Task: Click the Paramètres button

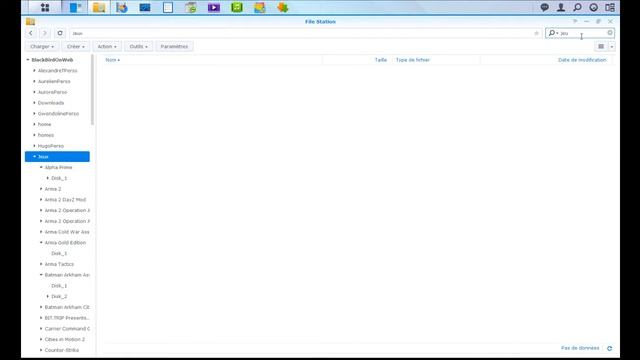Action: tap(174, 47)
